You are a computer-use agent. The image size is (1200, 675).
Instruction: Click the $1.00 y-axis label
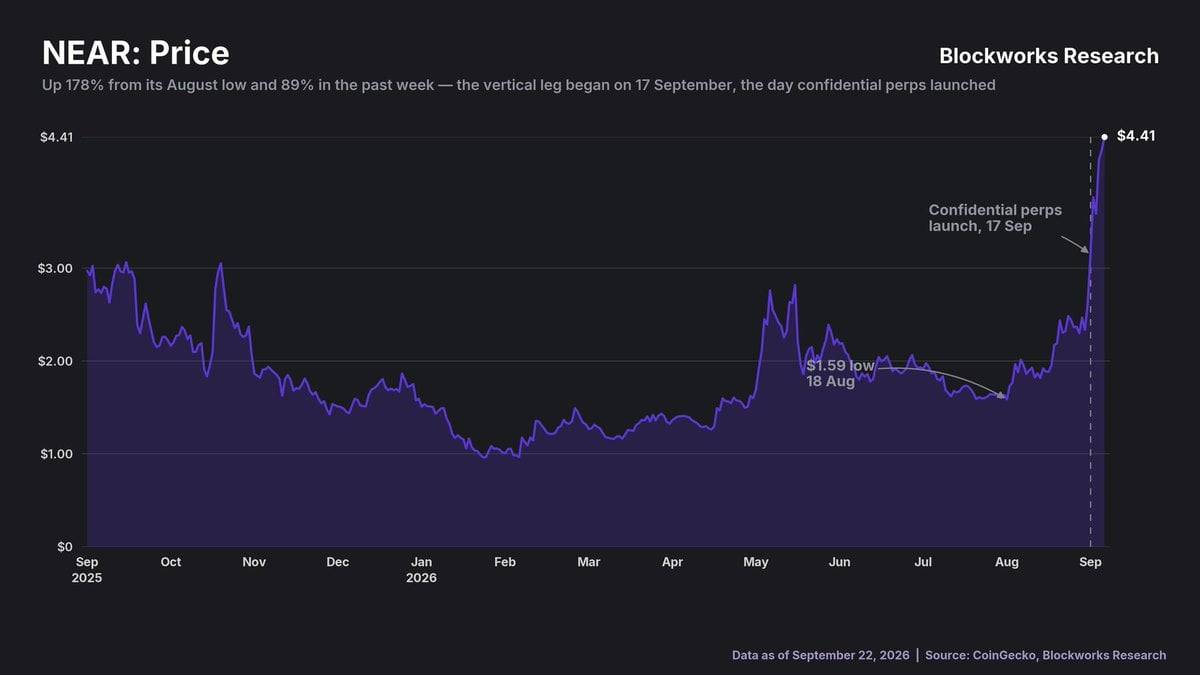[57, 454]
